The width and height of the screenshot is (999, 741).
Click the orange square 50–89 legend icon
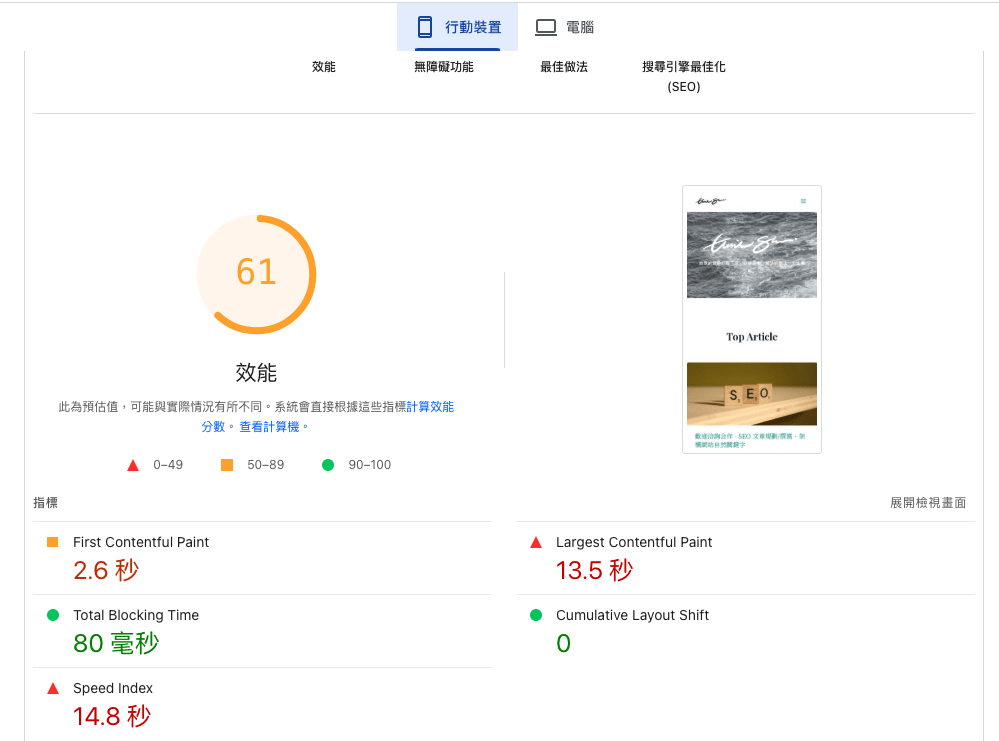227,465
